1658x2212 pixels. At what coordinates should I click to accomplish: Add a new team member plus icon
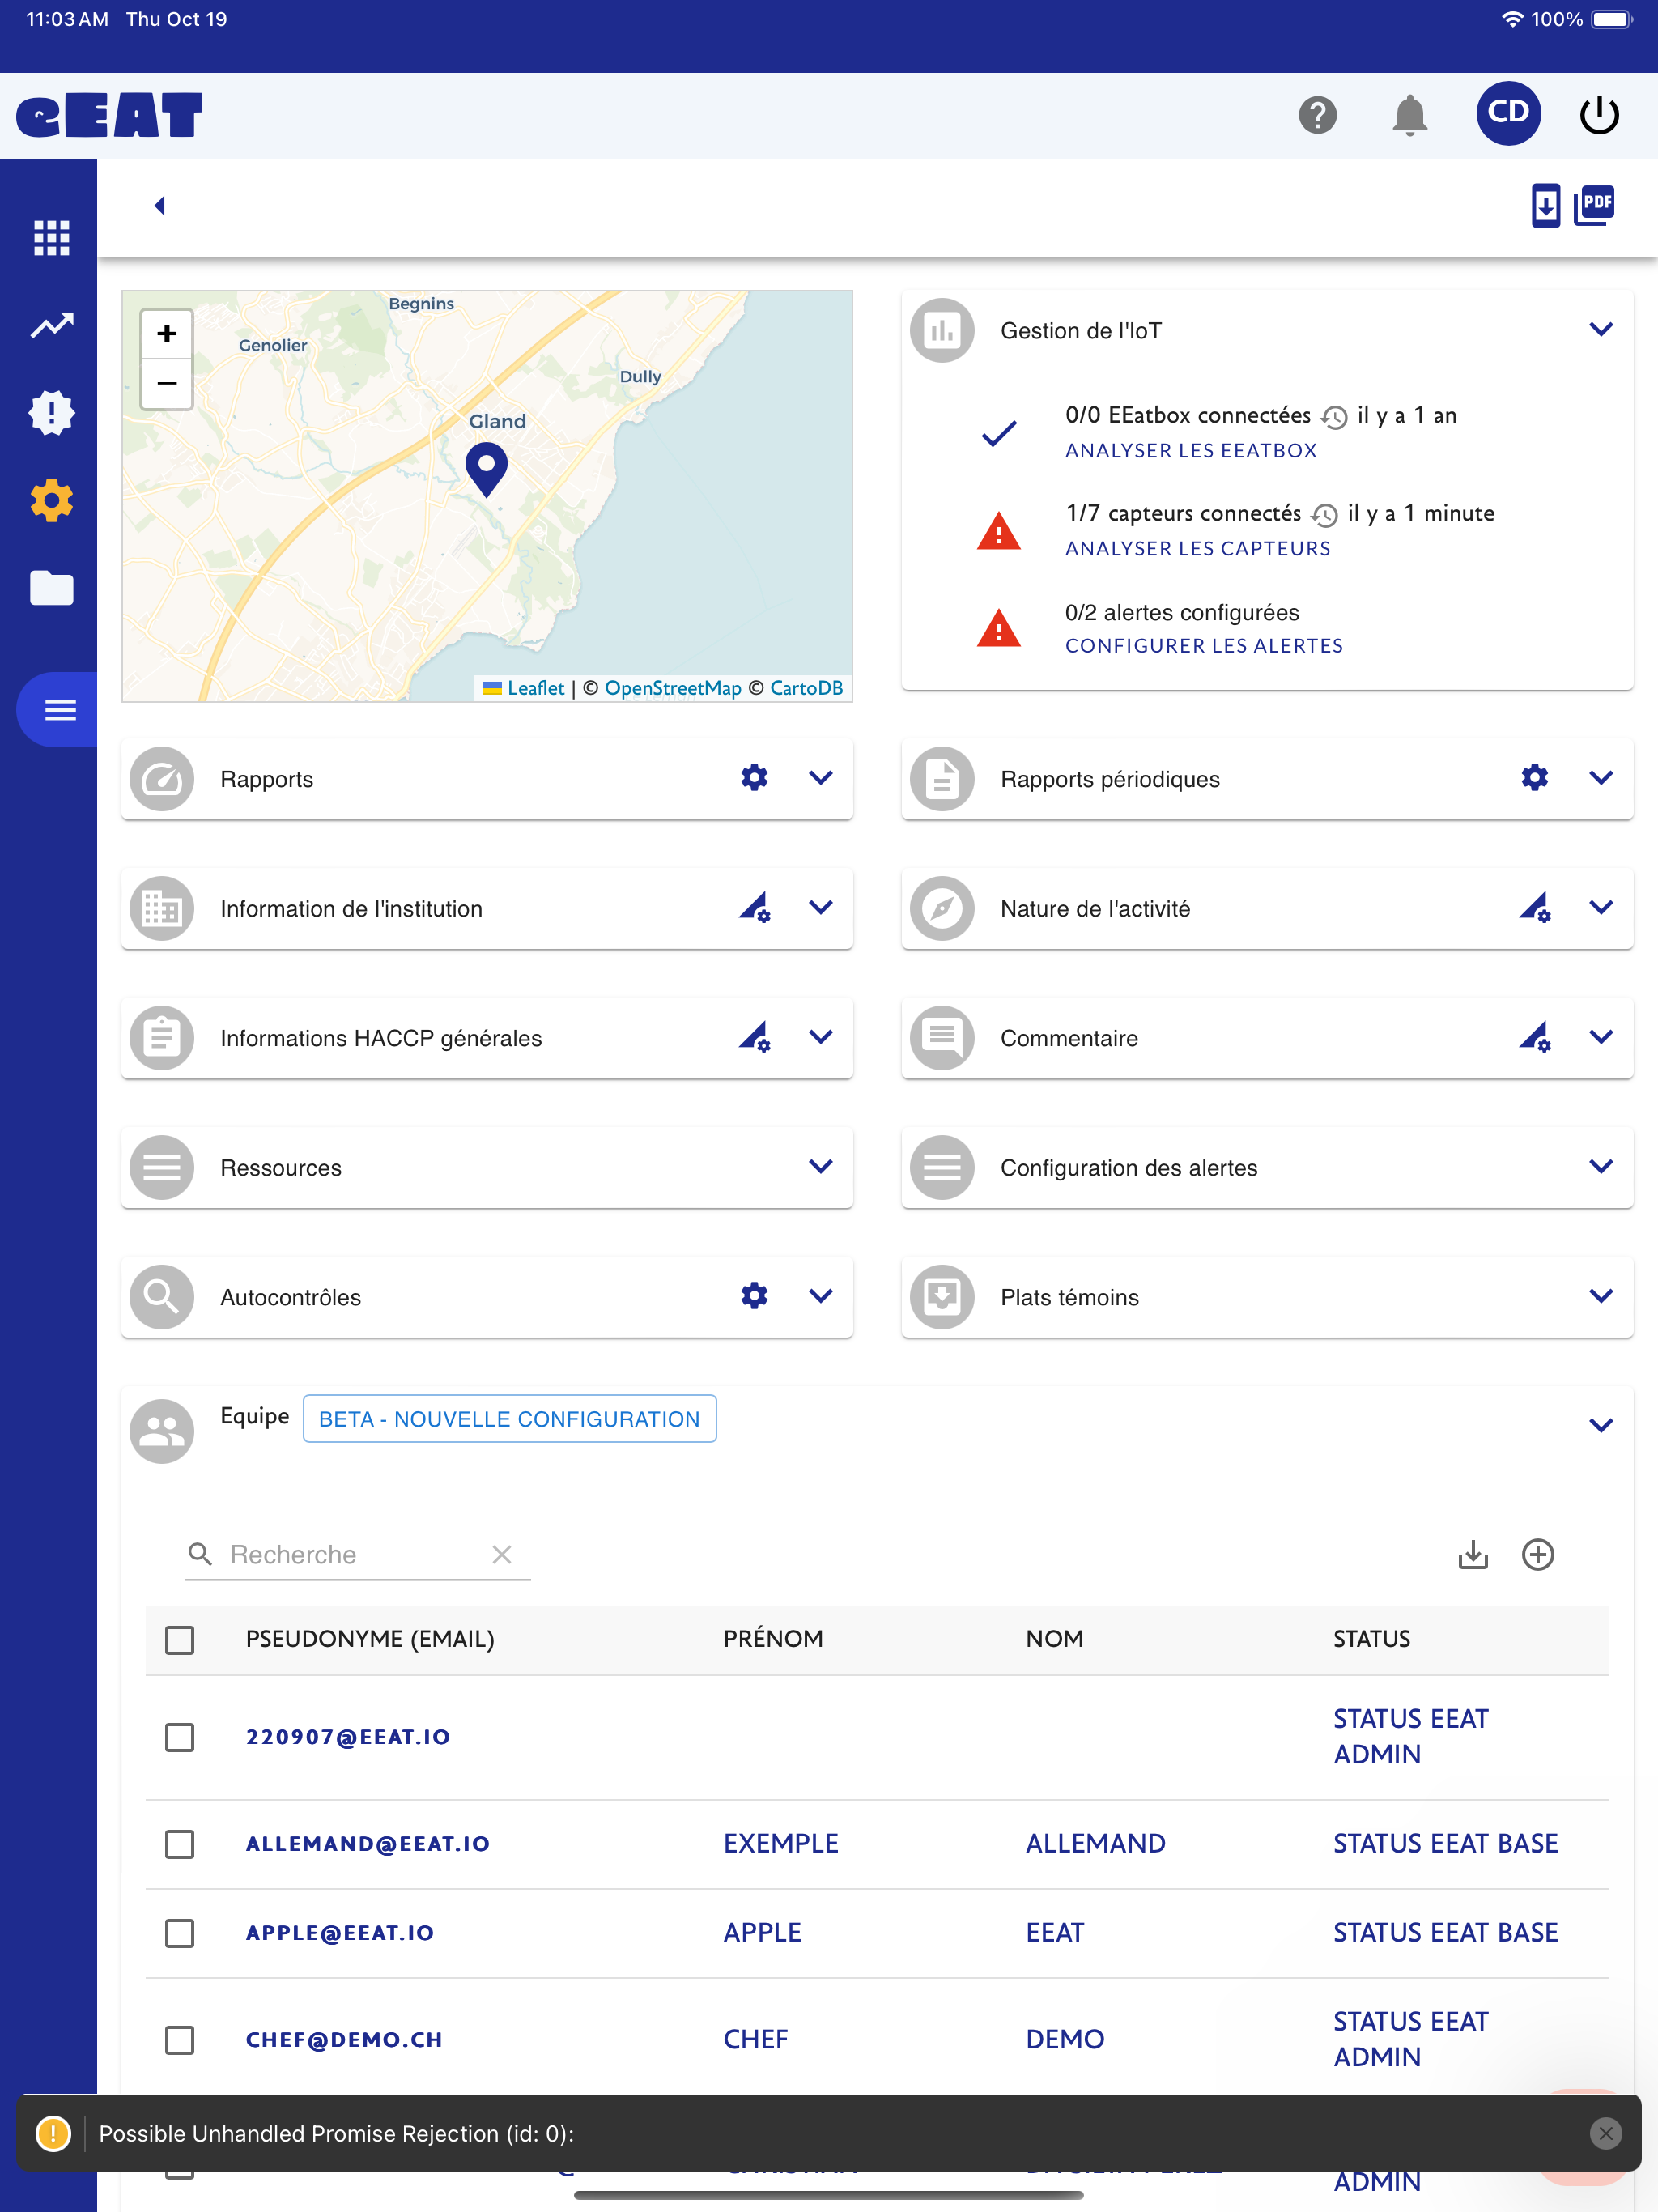(1538, 1554)
